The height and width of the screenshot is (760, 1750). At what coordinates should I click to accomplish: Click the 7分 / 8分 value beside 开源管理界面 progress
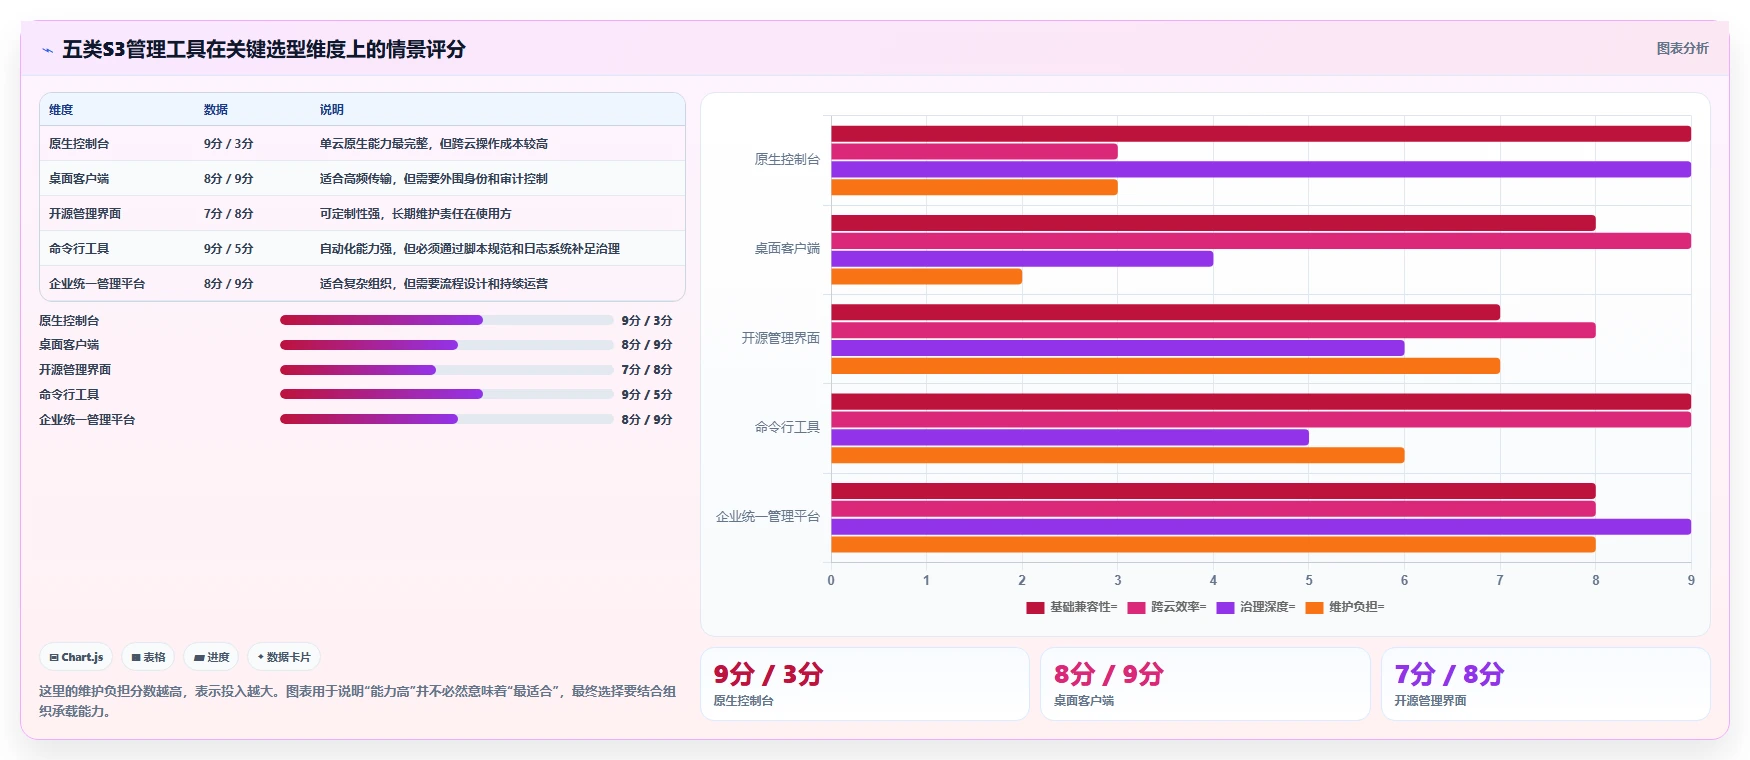point(647,370)
